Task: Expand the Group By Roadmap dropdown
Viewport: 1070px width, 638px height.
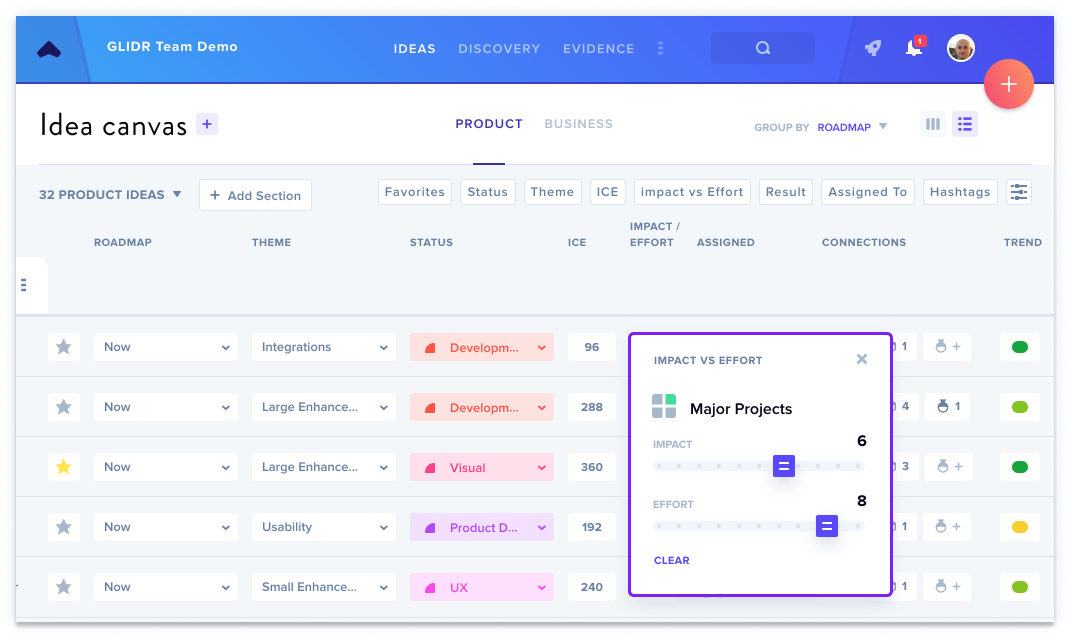Action: point(852,127)
